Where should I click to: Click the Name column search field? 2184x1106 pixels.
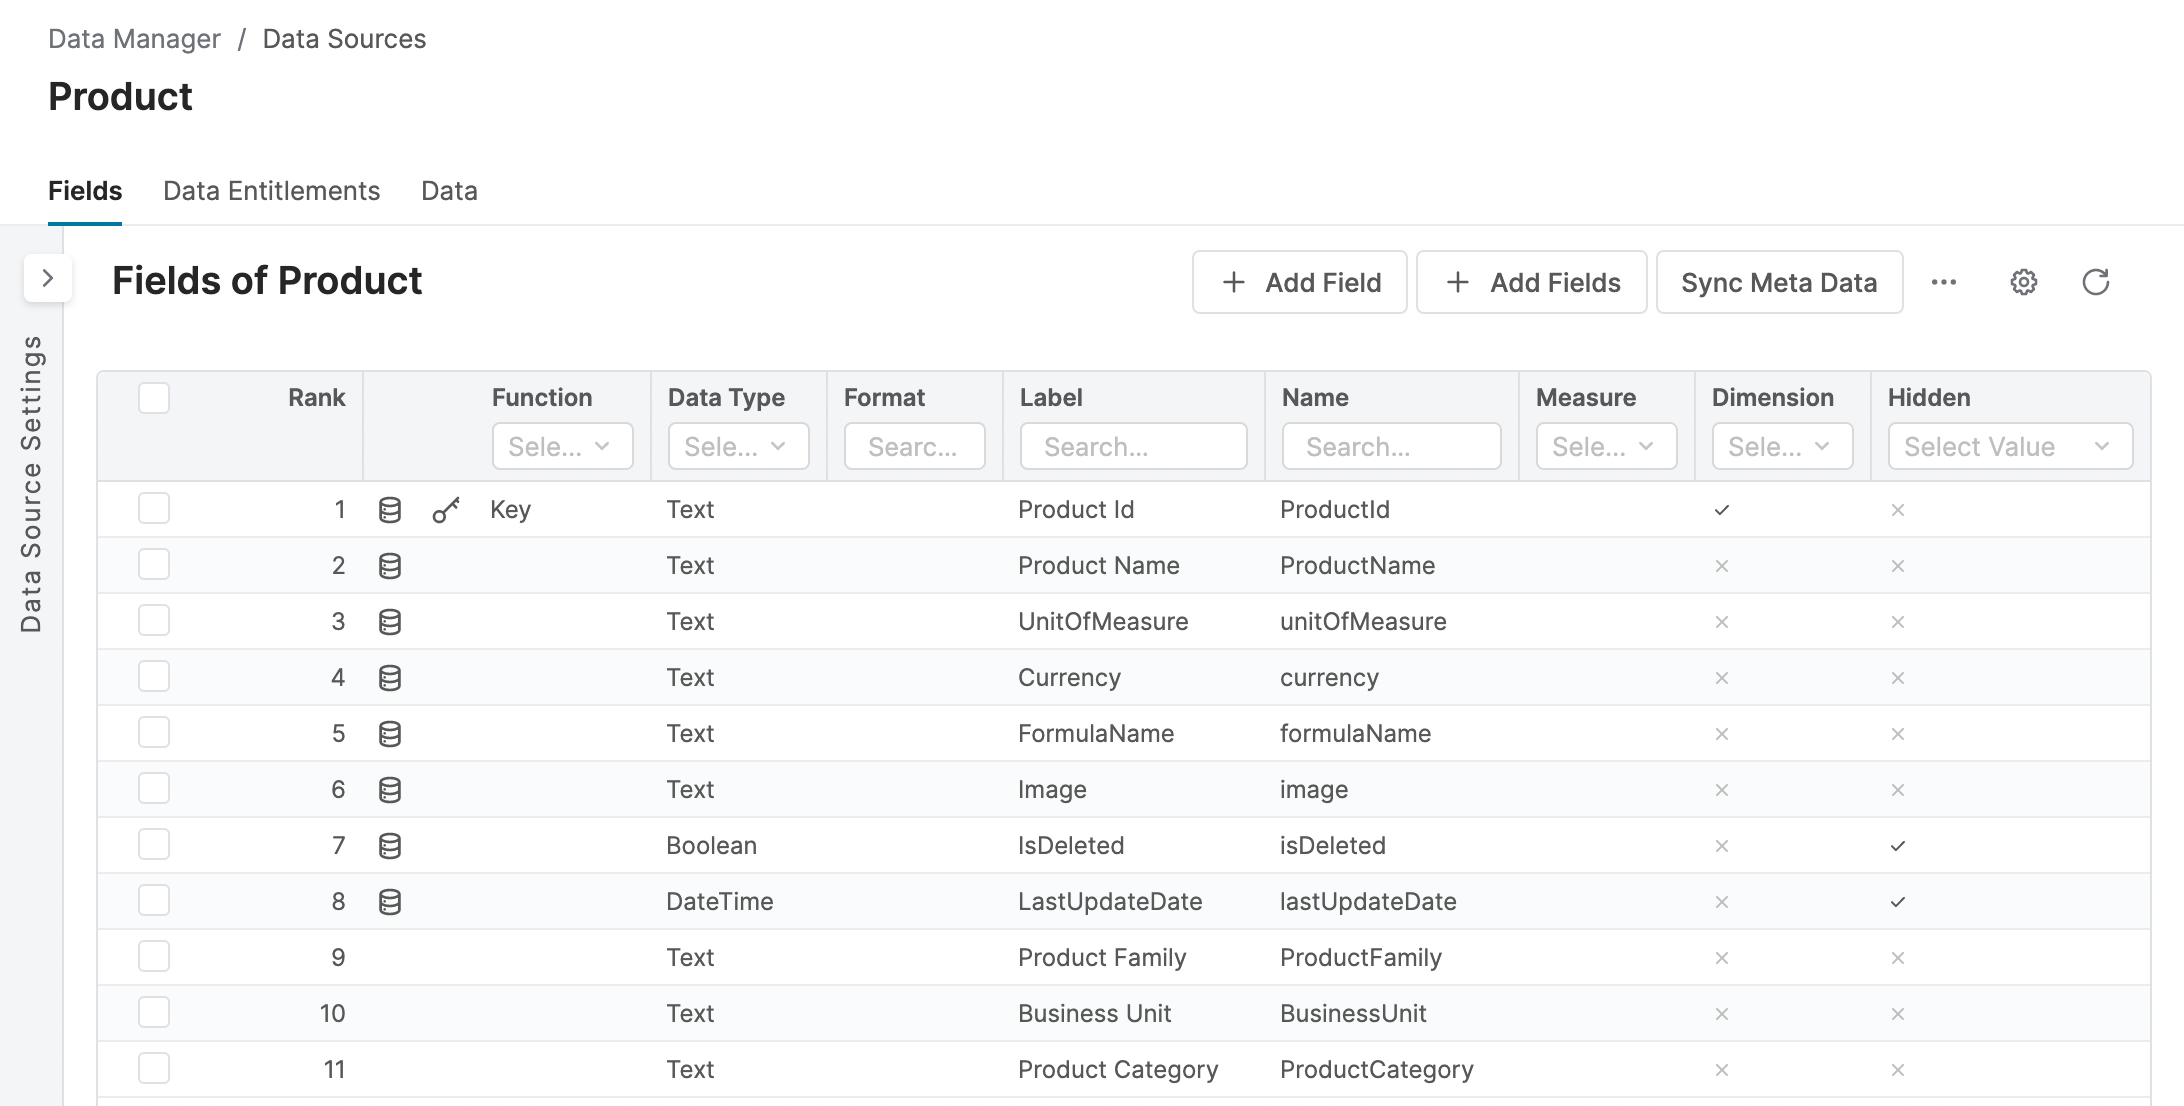click(1390, 446)
